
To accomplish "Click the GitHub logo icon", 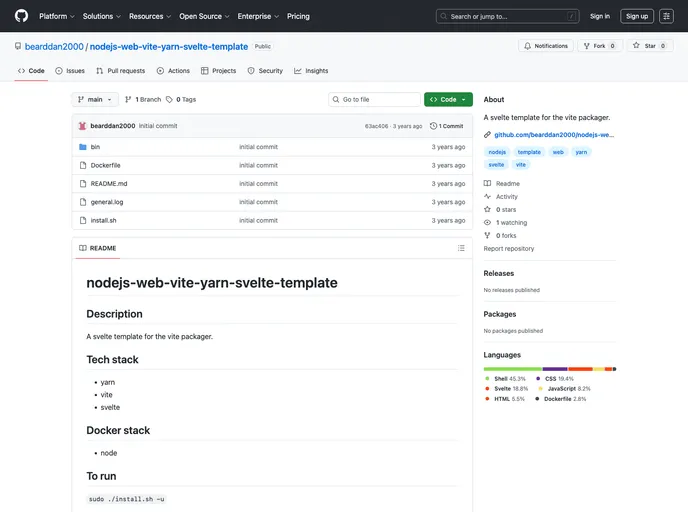I will (21, 16).
